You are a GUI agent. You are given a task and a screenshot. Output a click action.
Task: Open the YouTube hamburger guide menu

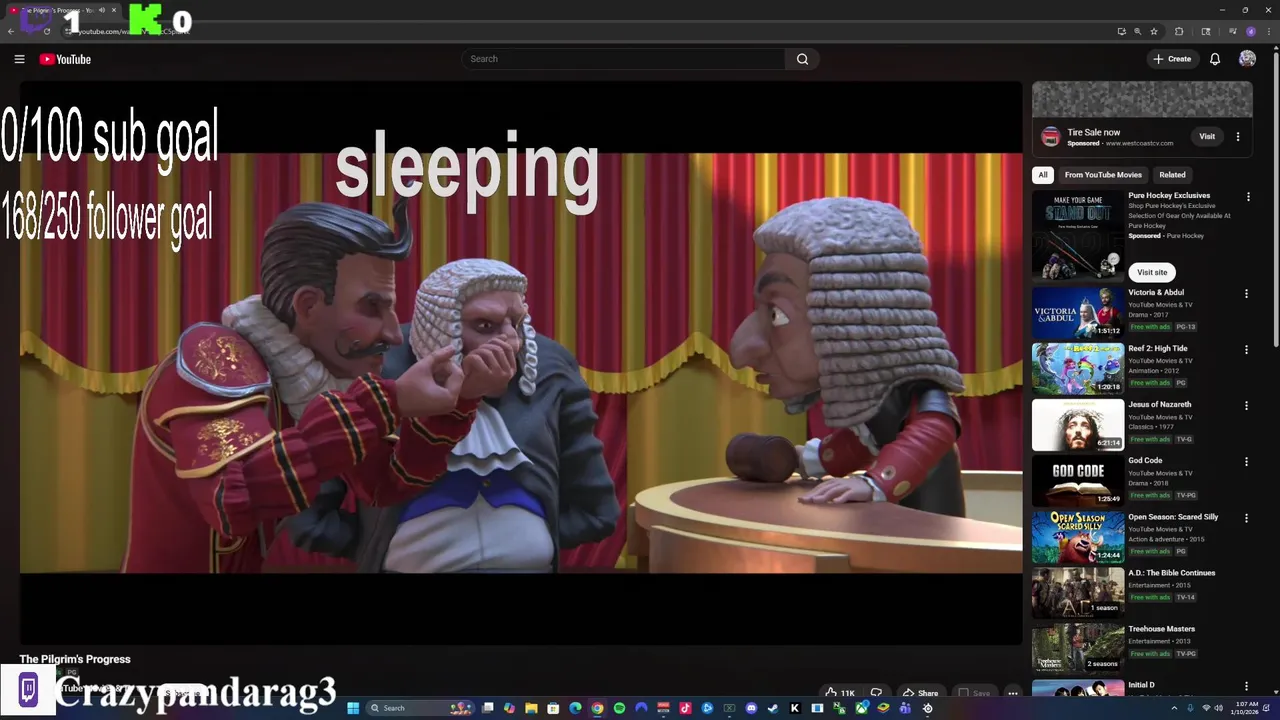tap(19, 59)
